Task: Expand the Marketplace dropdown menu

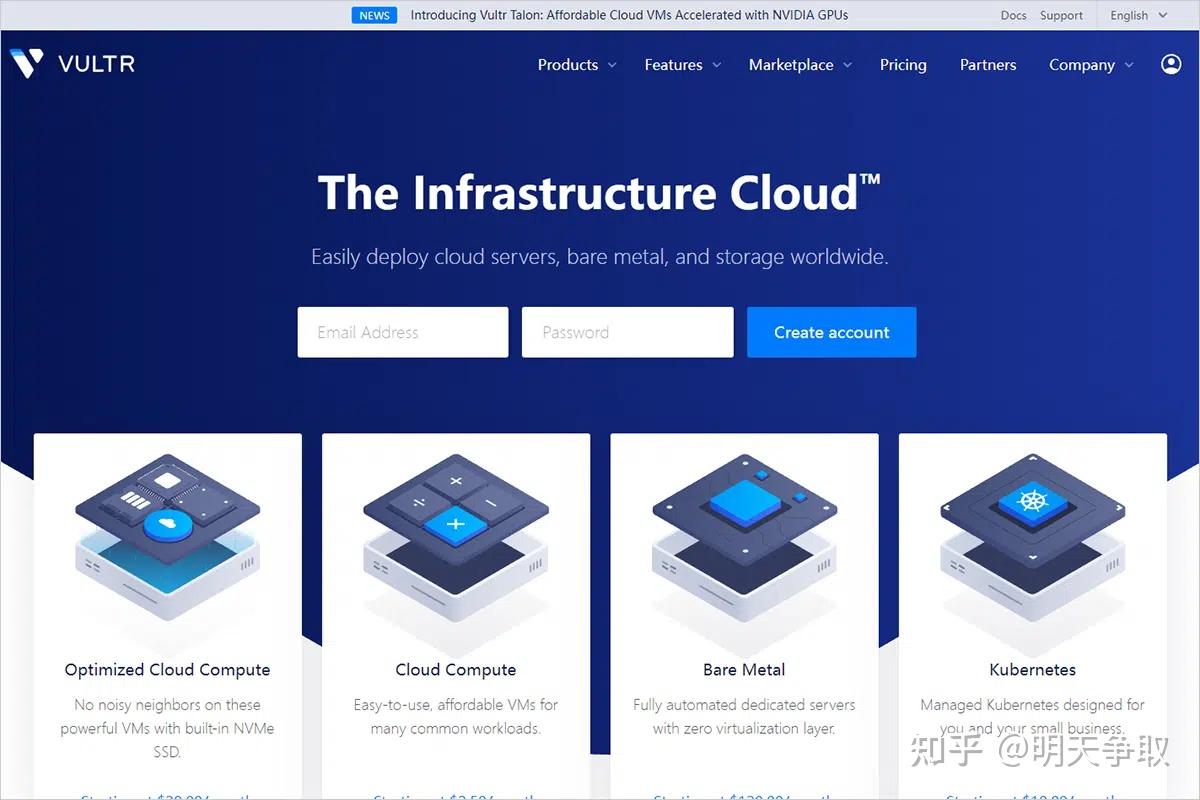Action: point(800,65)
